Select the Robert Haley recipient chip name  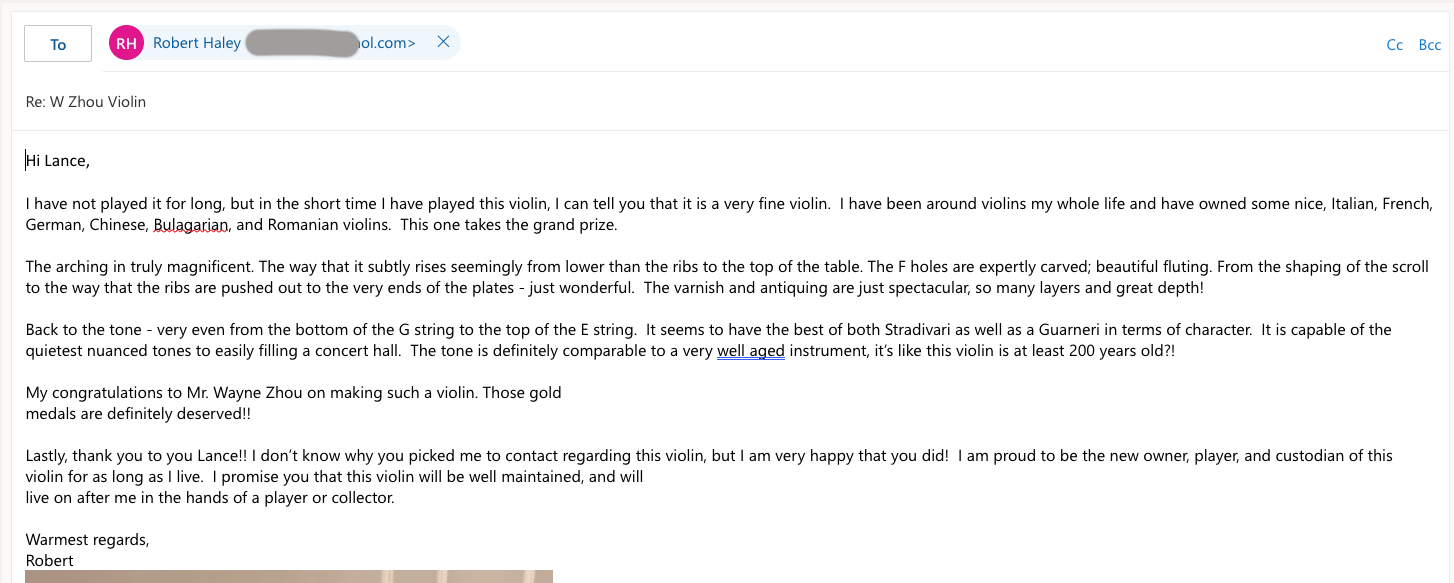click(x=196, y=43)
